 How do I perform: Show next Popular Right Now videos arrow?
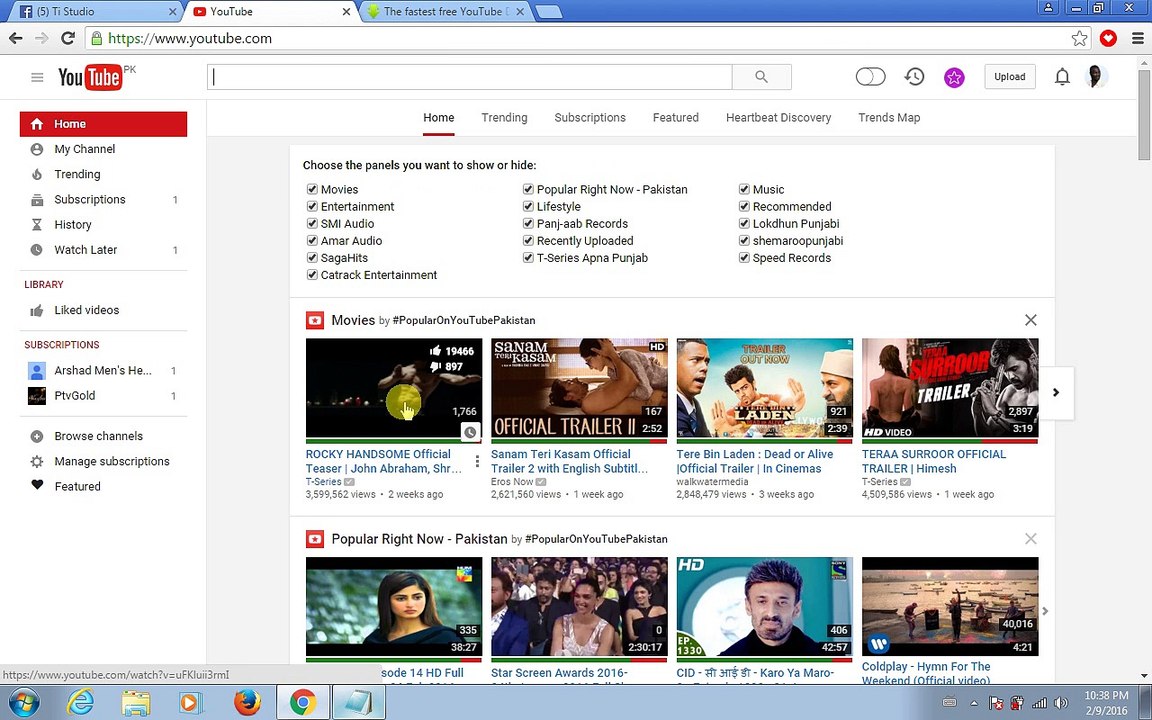(1045, 611)
